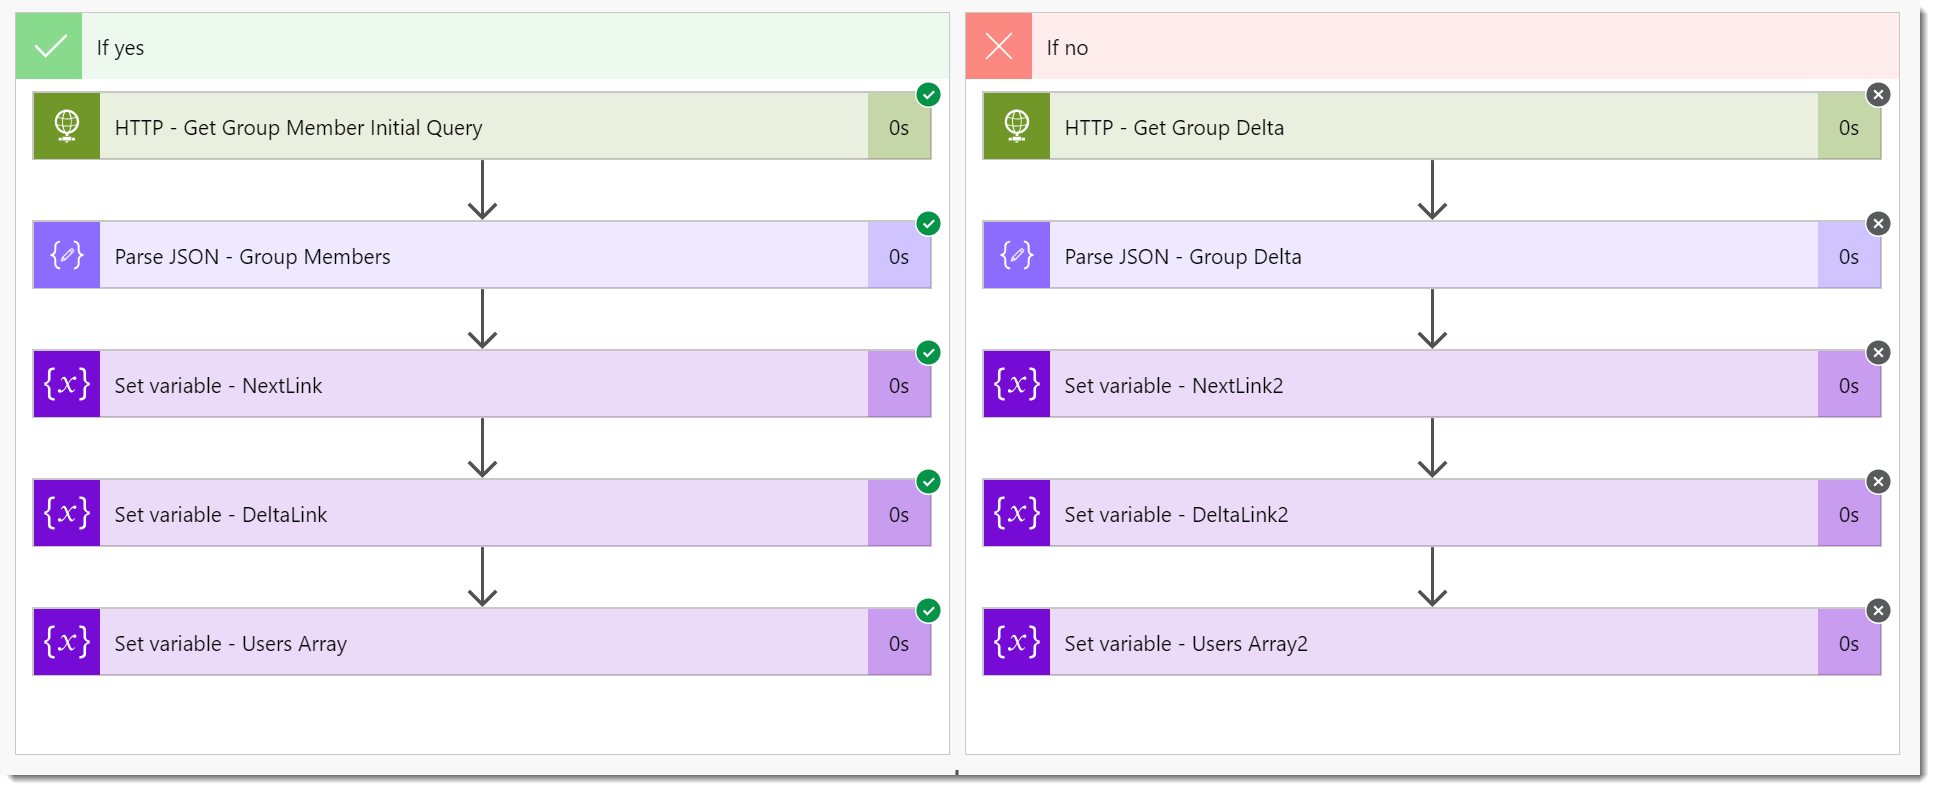
Task: Expand Set variable - NextLink action
Action: coord(482,384)
